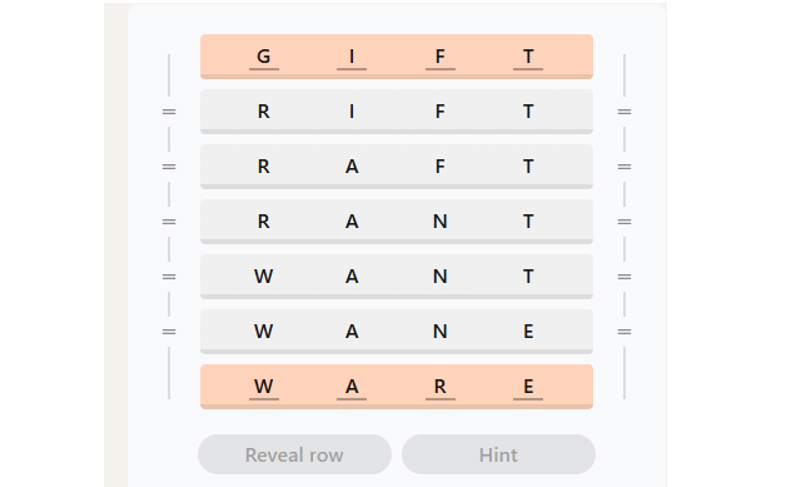The width and height of the screenshot is (785, 487).
Task: Click the Hint button
Action: (499, 454)
